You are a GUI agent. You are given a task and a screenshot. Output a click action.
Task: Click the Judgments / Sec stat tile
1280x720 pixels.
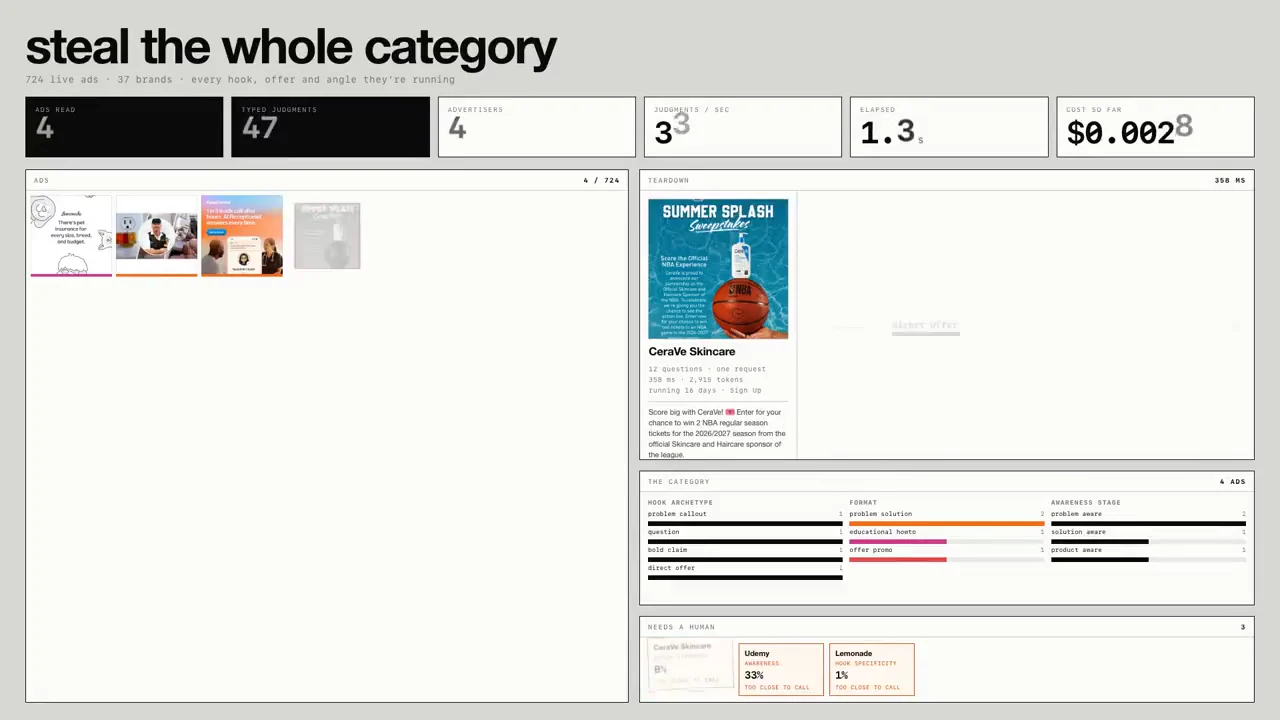(743, 127)
